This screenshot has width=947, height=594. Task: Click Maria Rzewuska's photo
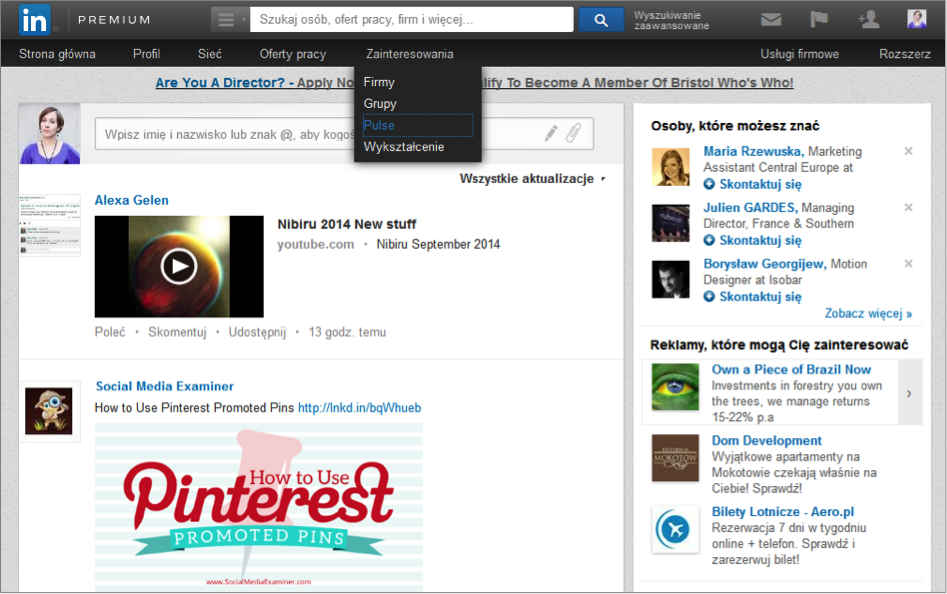(x=670, y=167)
